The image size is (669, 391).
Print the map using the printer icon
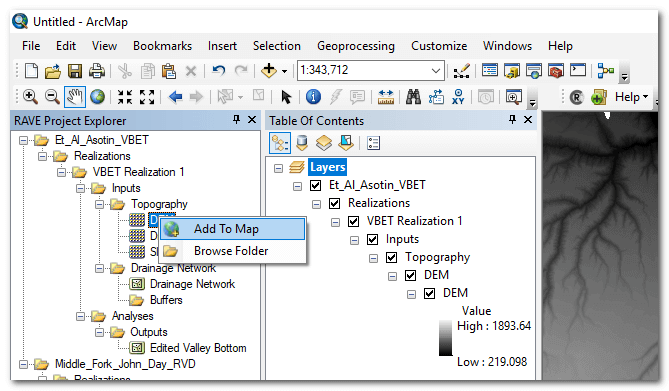[97, 71]
